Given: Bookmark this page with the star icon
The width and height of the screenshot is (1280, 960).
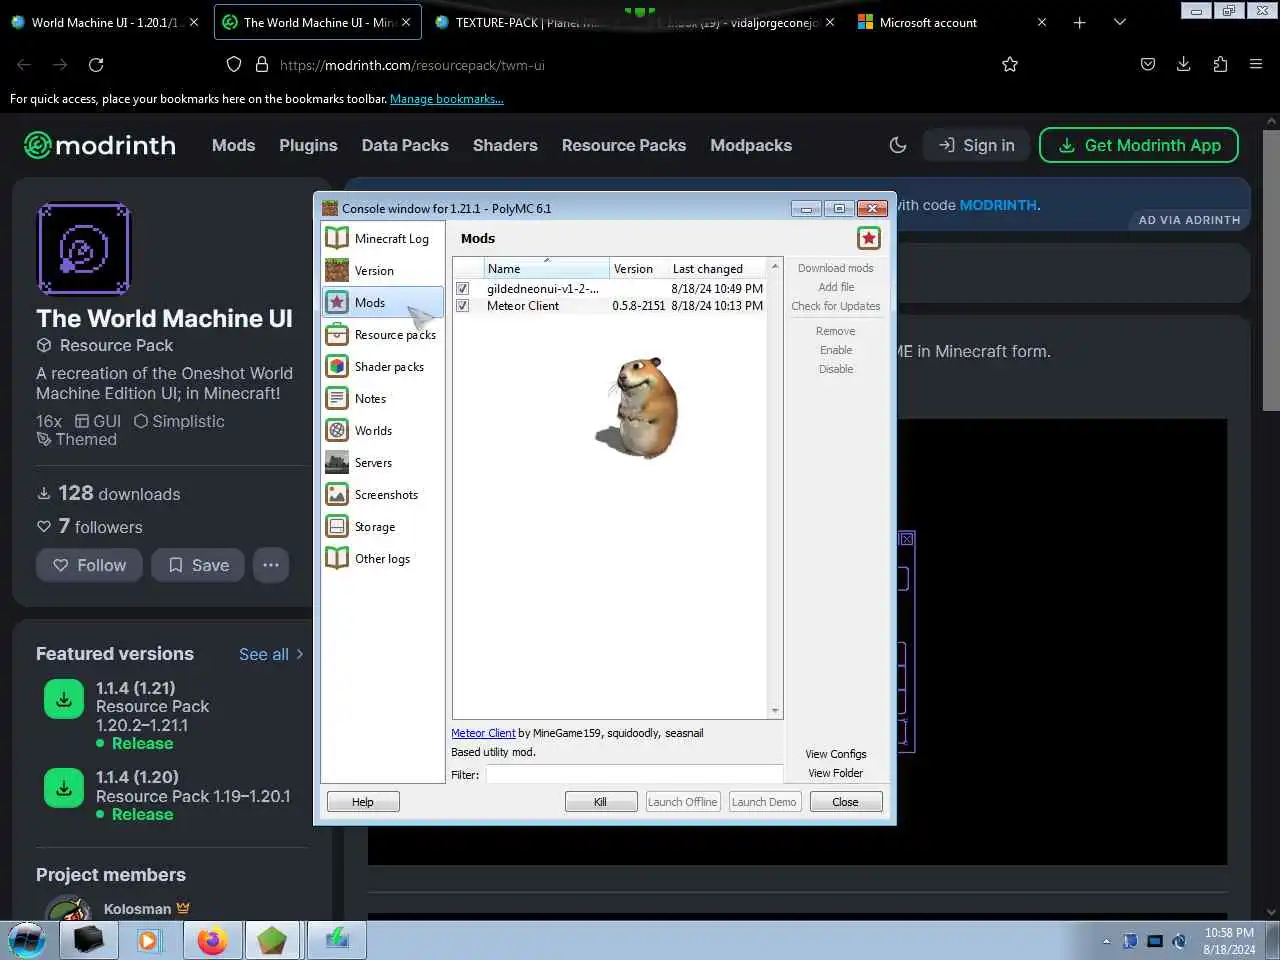Looking at the screenshot, I should click(1010, 64).
